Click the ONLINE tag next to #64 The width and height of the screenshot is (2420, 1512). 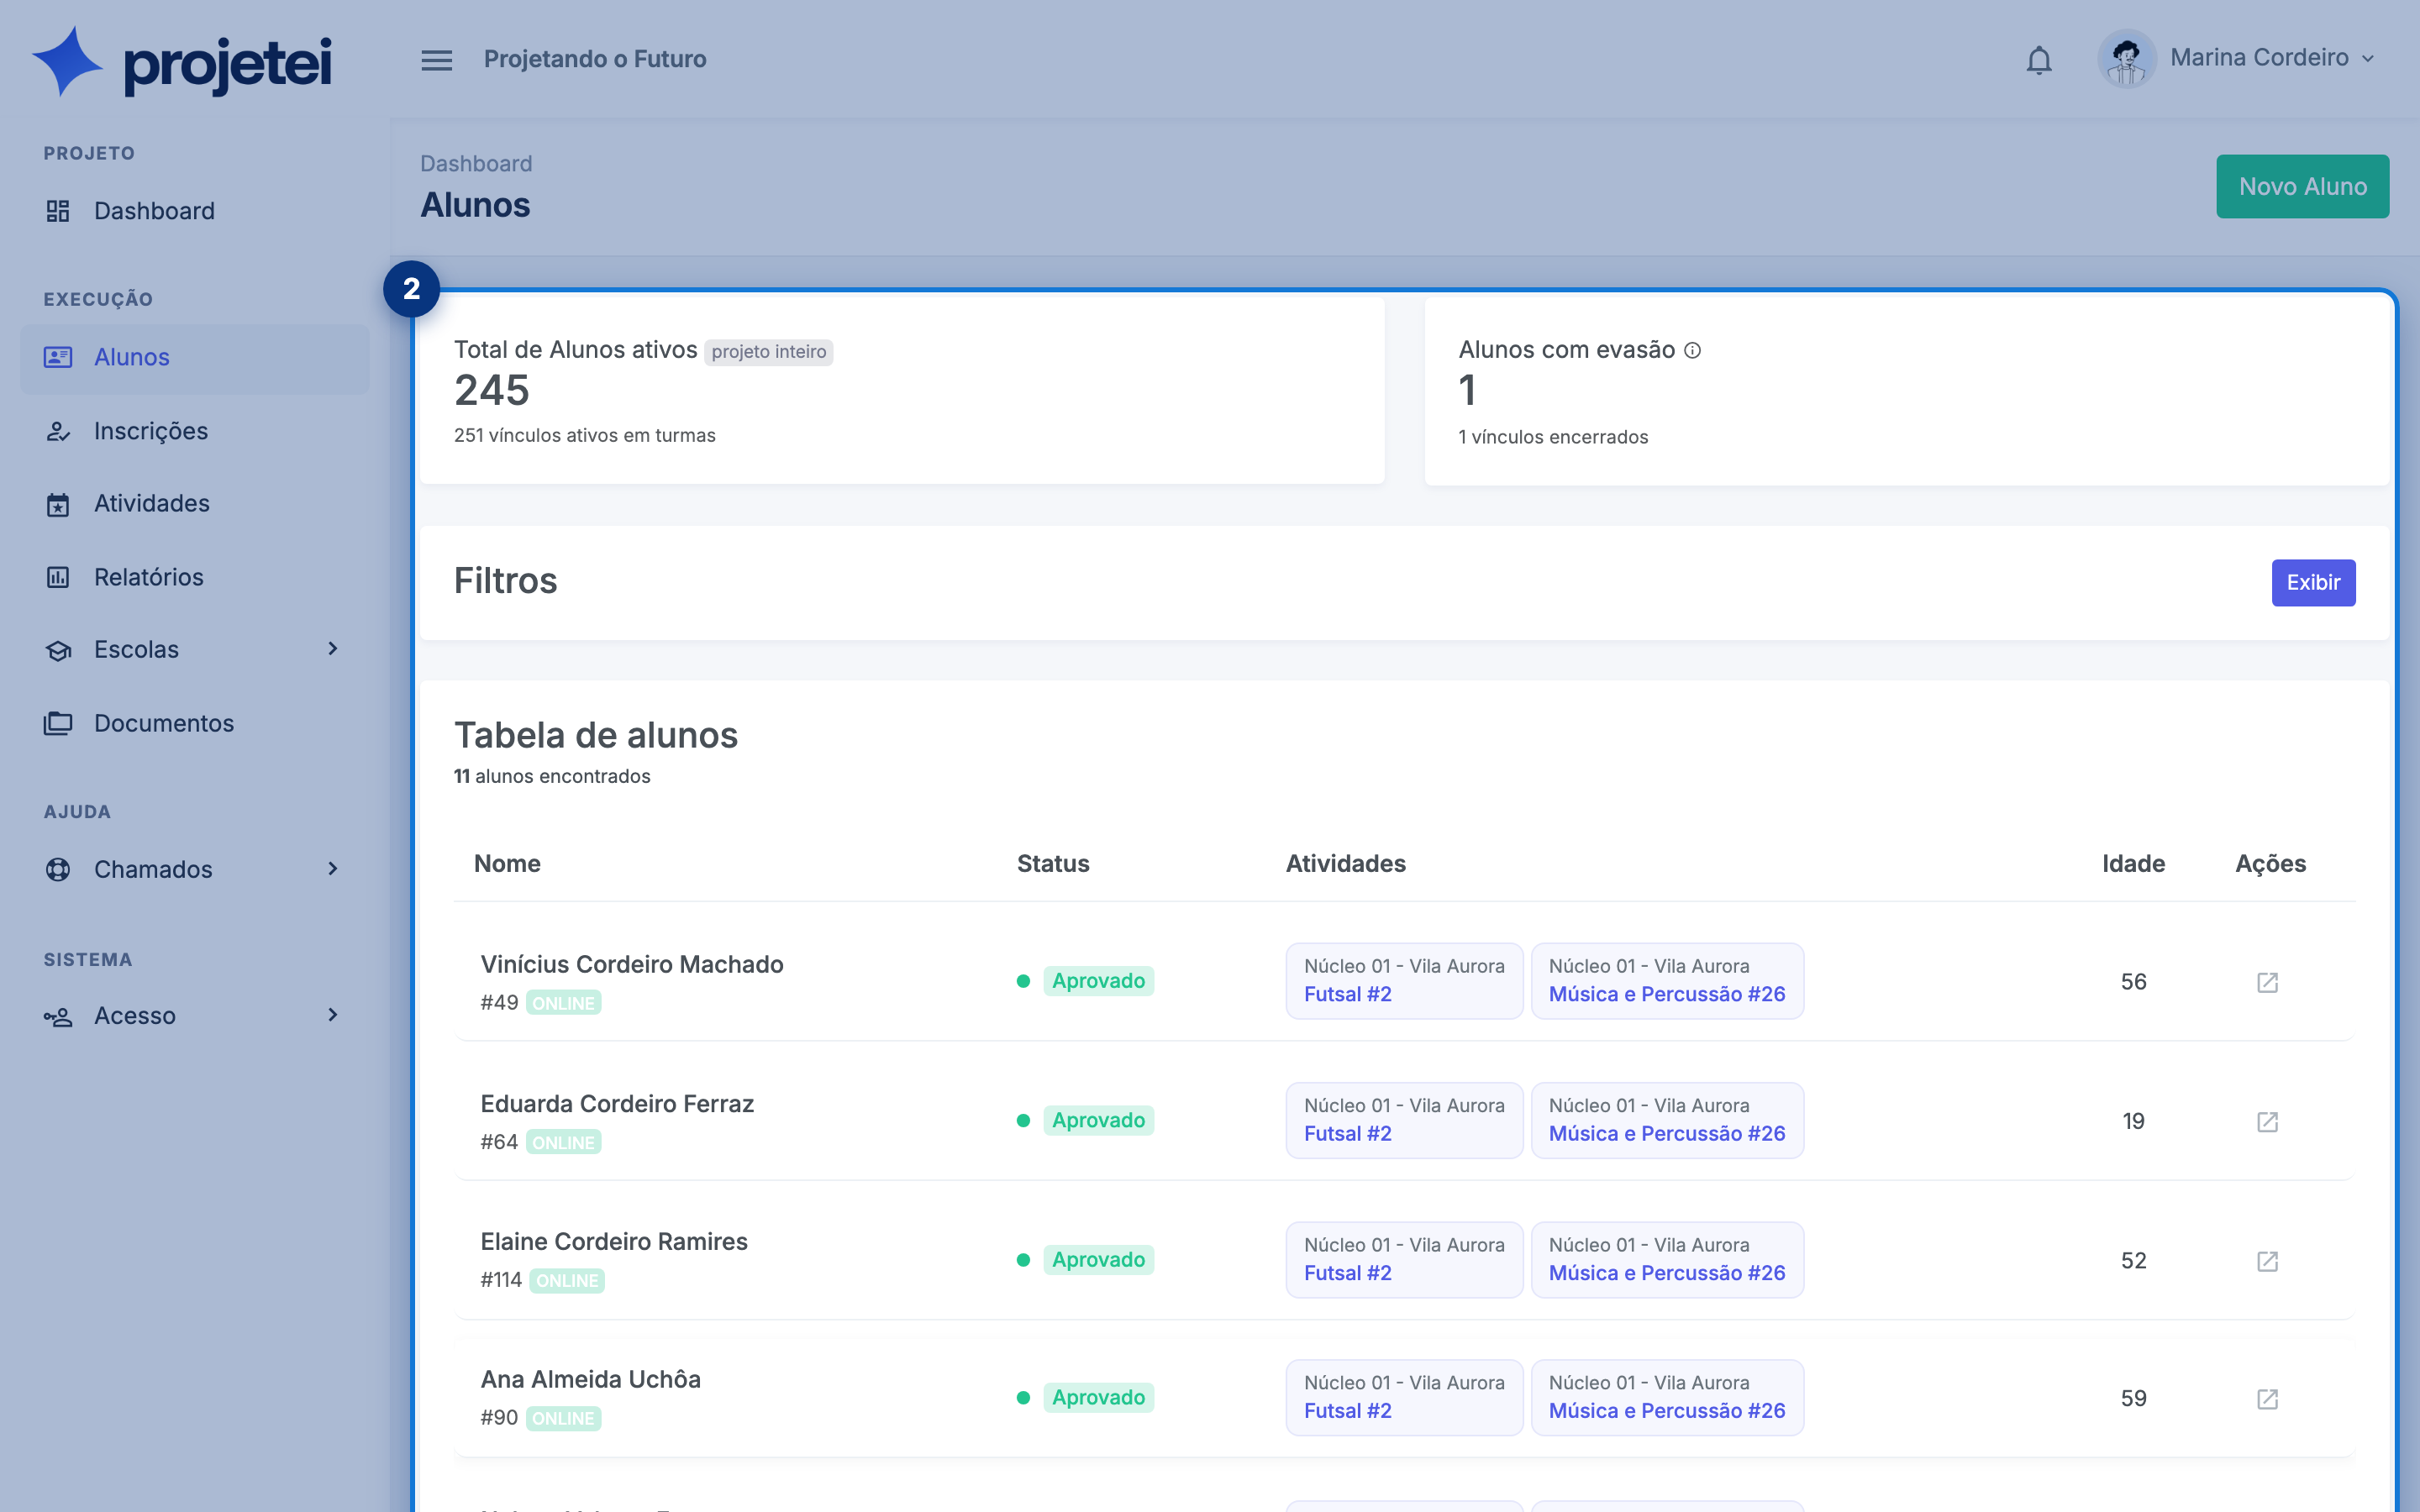click(x=563, y=1143)
